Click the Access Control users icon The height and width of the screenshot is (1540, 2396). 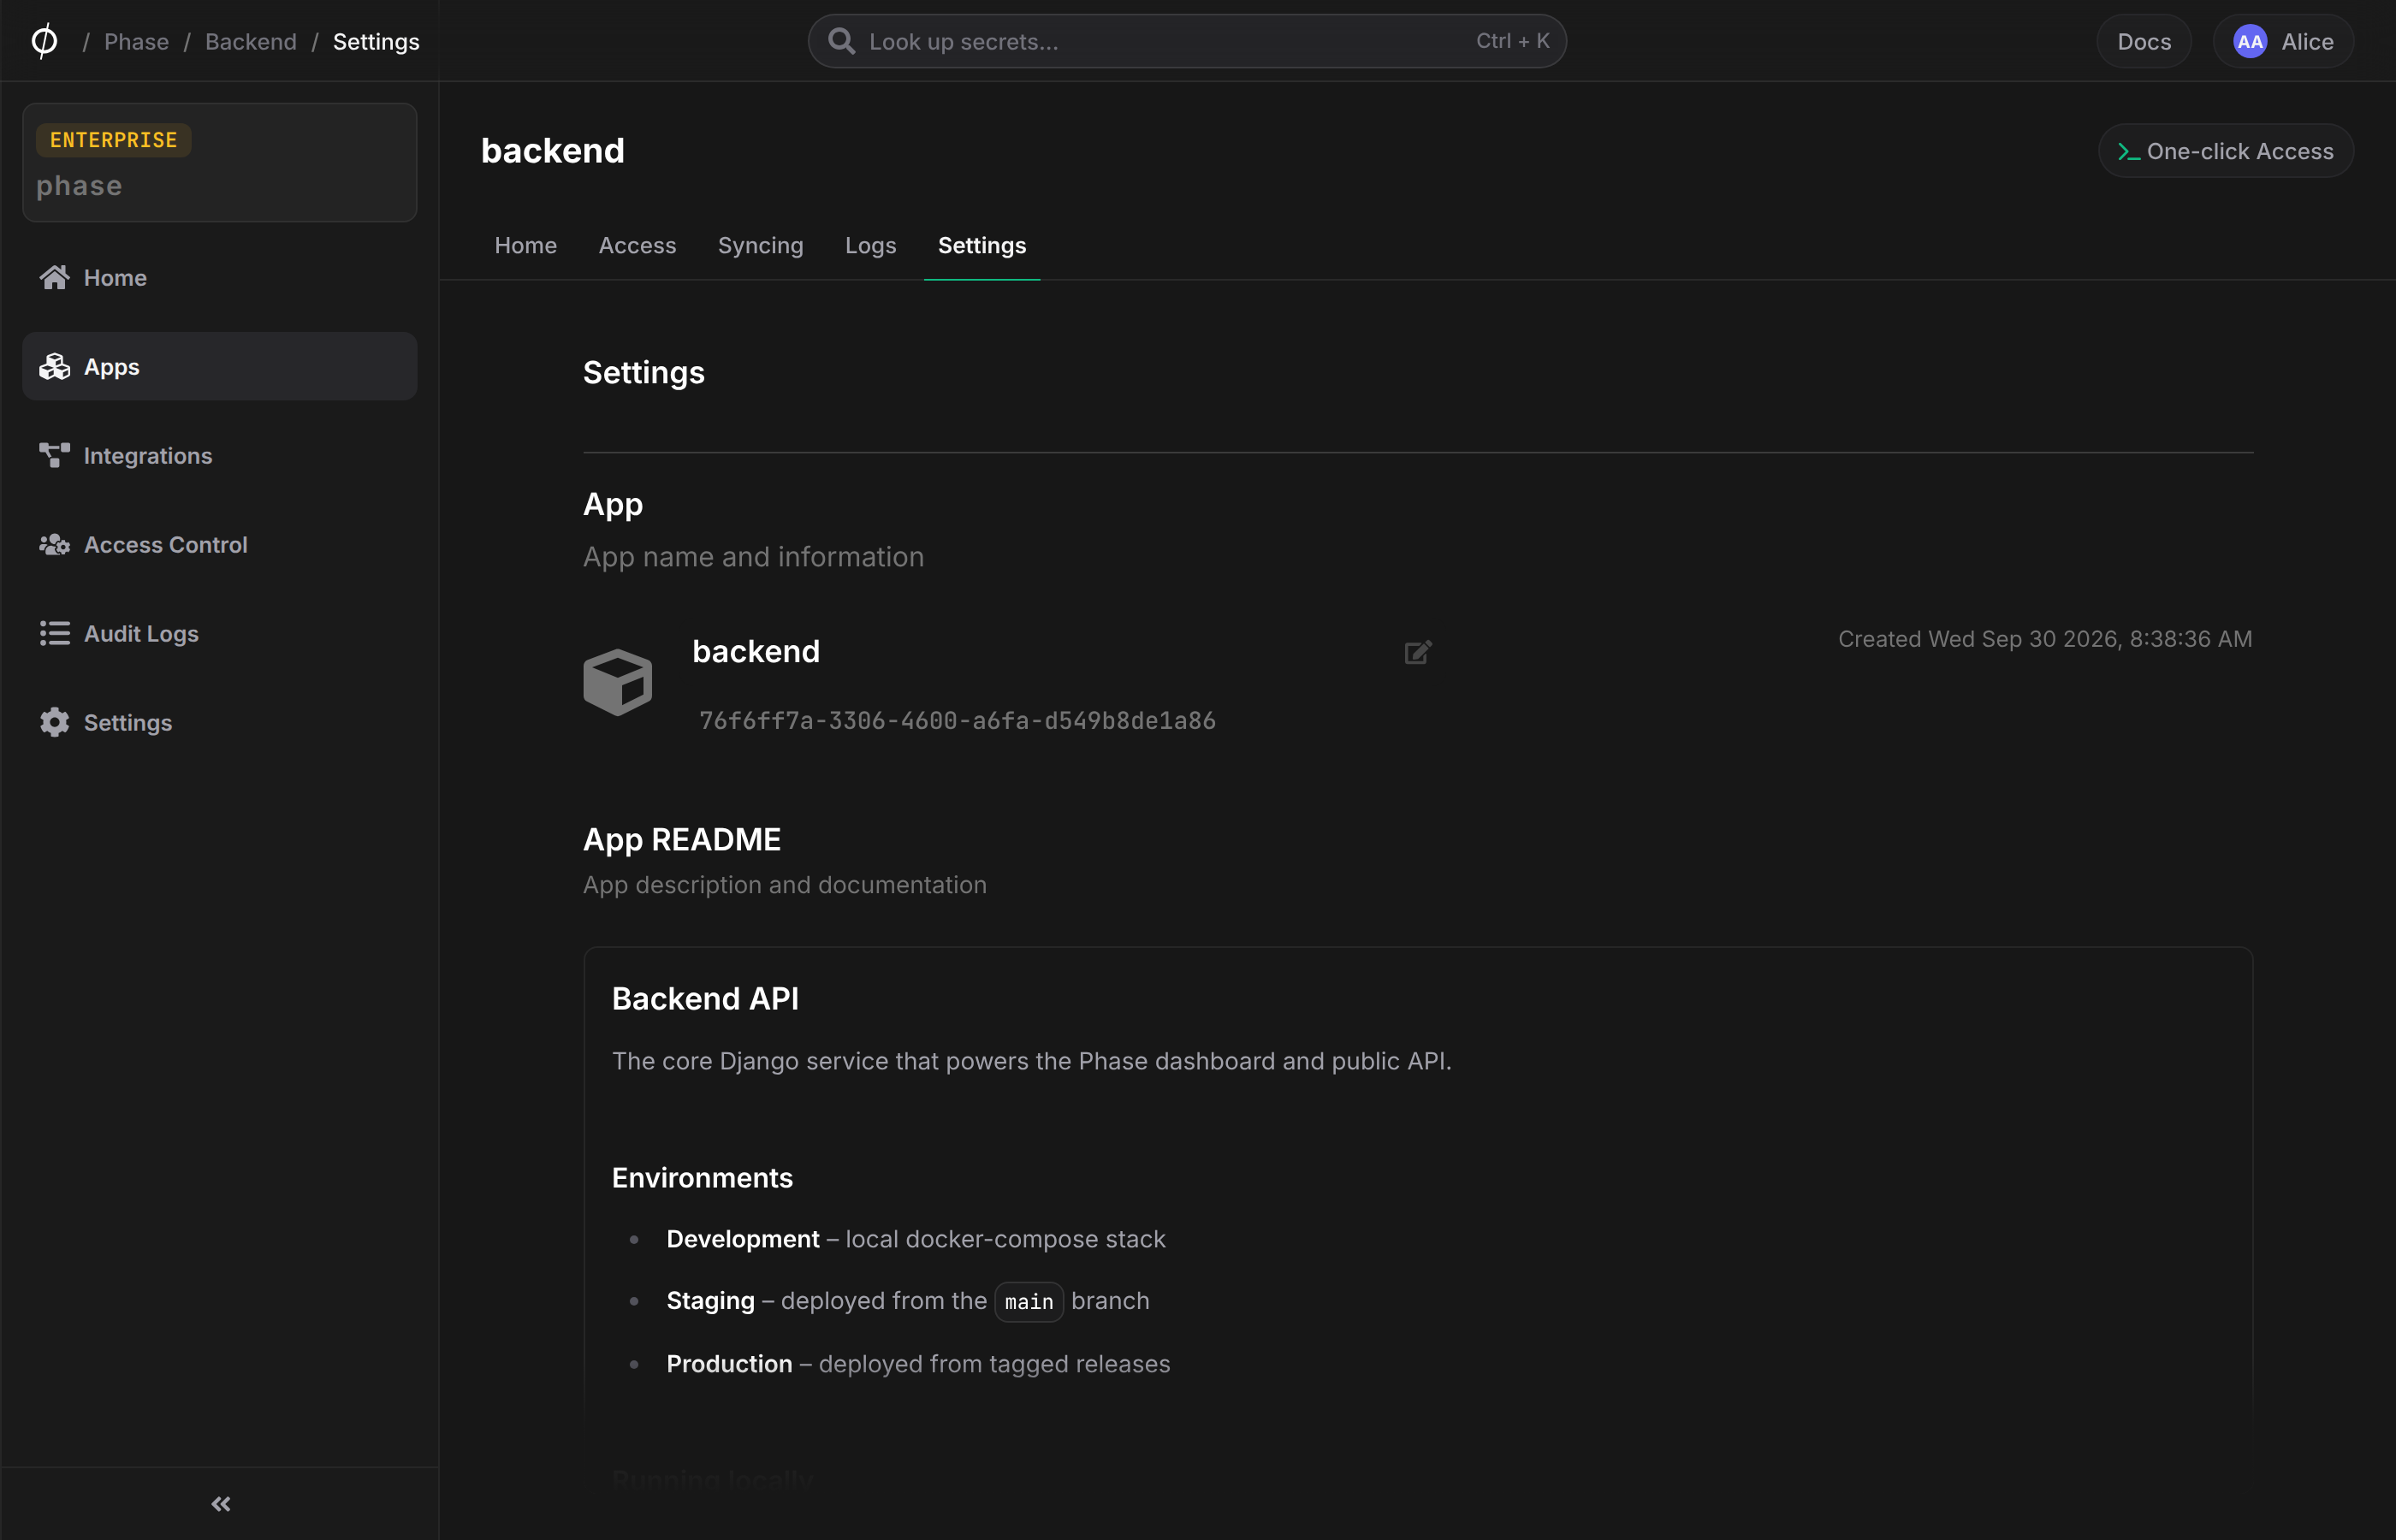pyautogui.click(x=55, y=544)
